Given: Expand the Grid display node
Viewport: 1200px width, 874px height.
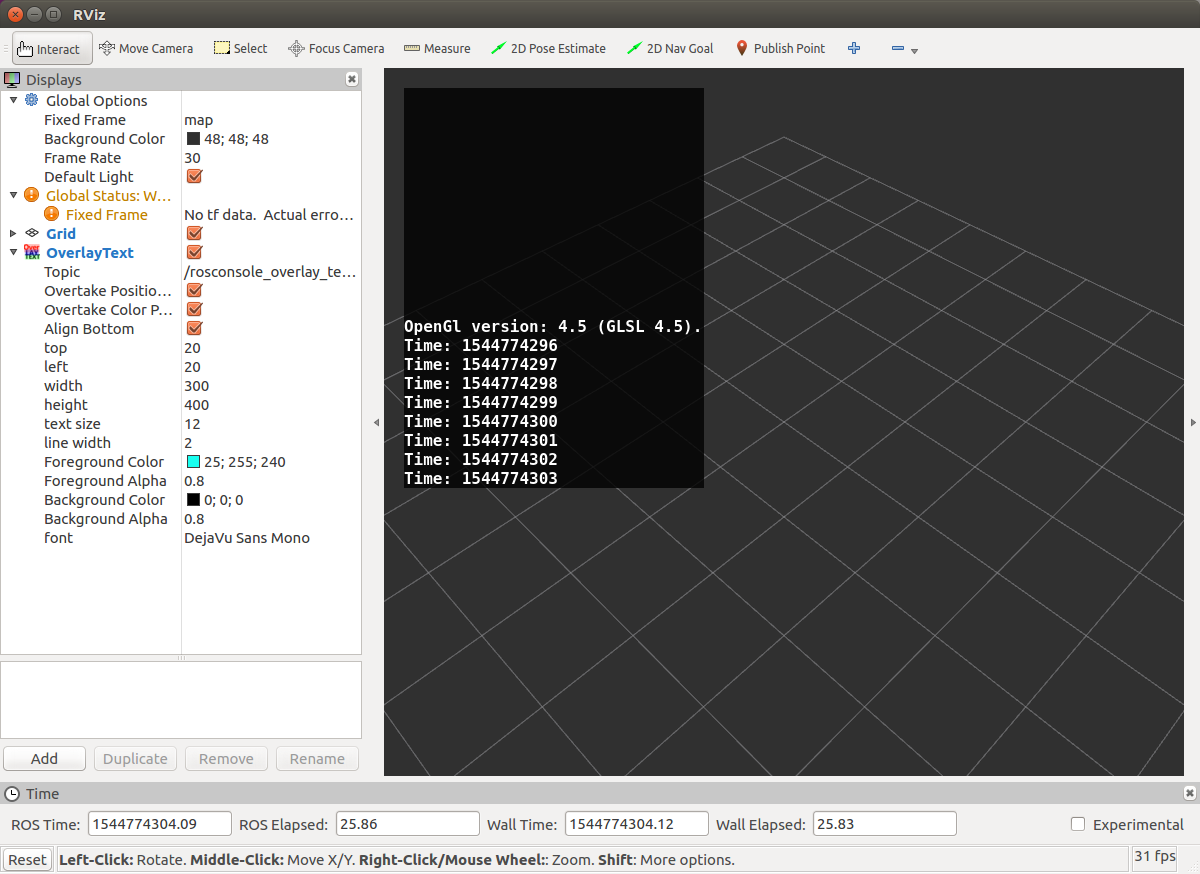Looking at the screenshot, I should [13, 233].
